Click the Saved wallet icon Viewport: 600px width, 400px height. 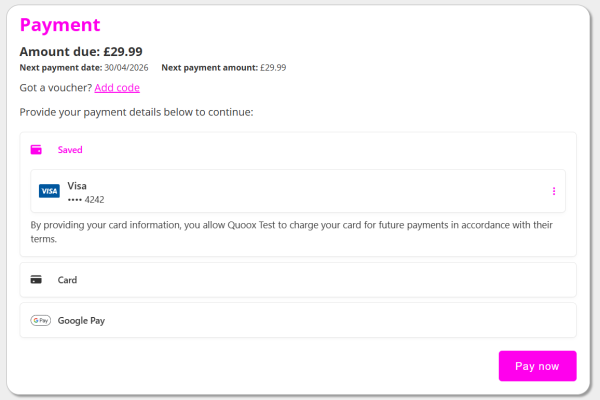(x=36, y=150)
